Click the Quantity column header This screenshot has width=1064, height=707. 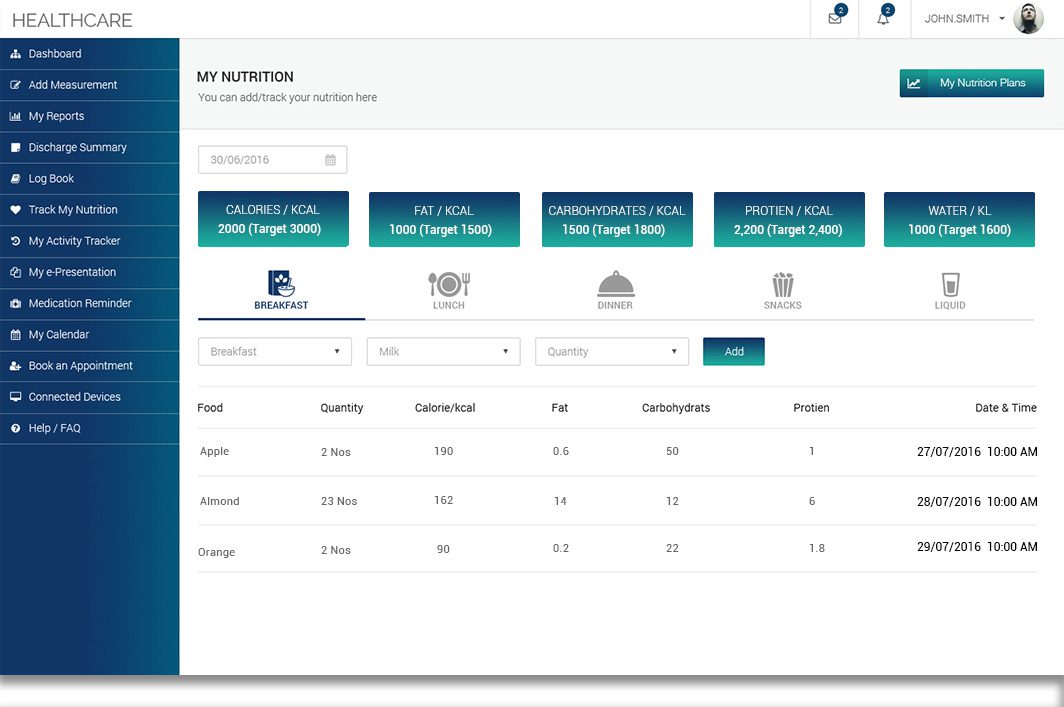coord(341,408)
